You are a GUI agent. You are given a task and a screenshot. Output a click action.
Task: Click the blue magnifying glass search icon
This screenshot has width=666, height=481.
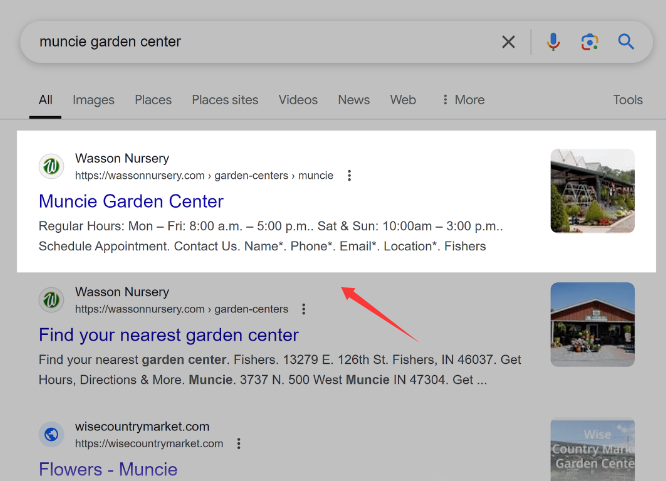click(x=626, y=42)
